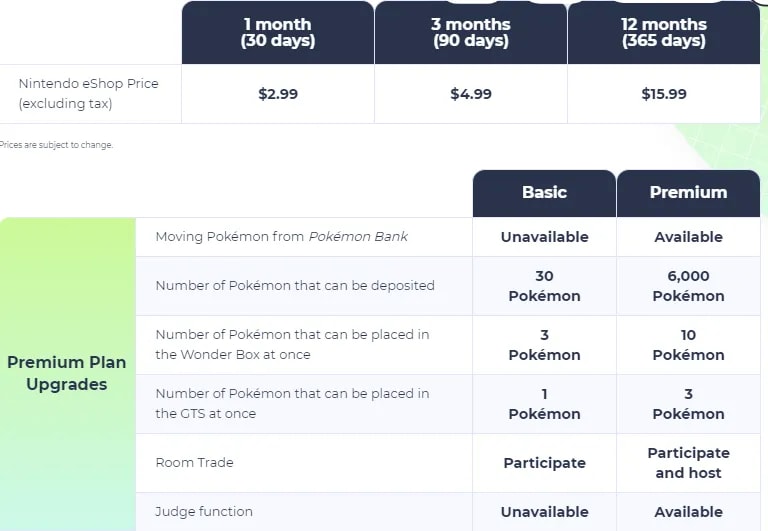Click the 1 month (30 days) column header
This screenshot has height=531, width=768.
coord(277,33)
